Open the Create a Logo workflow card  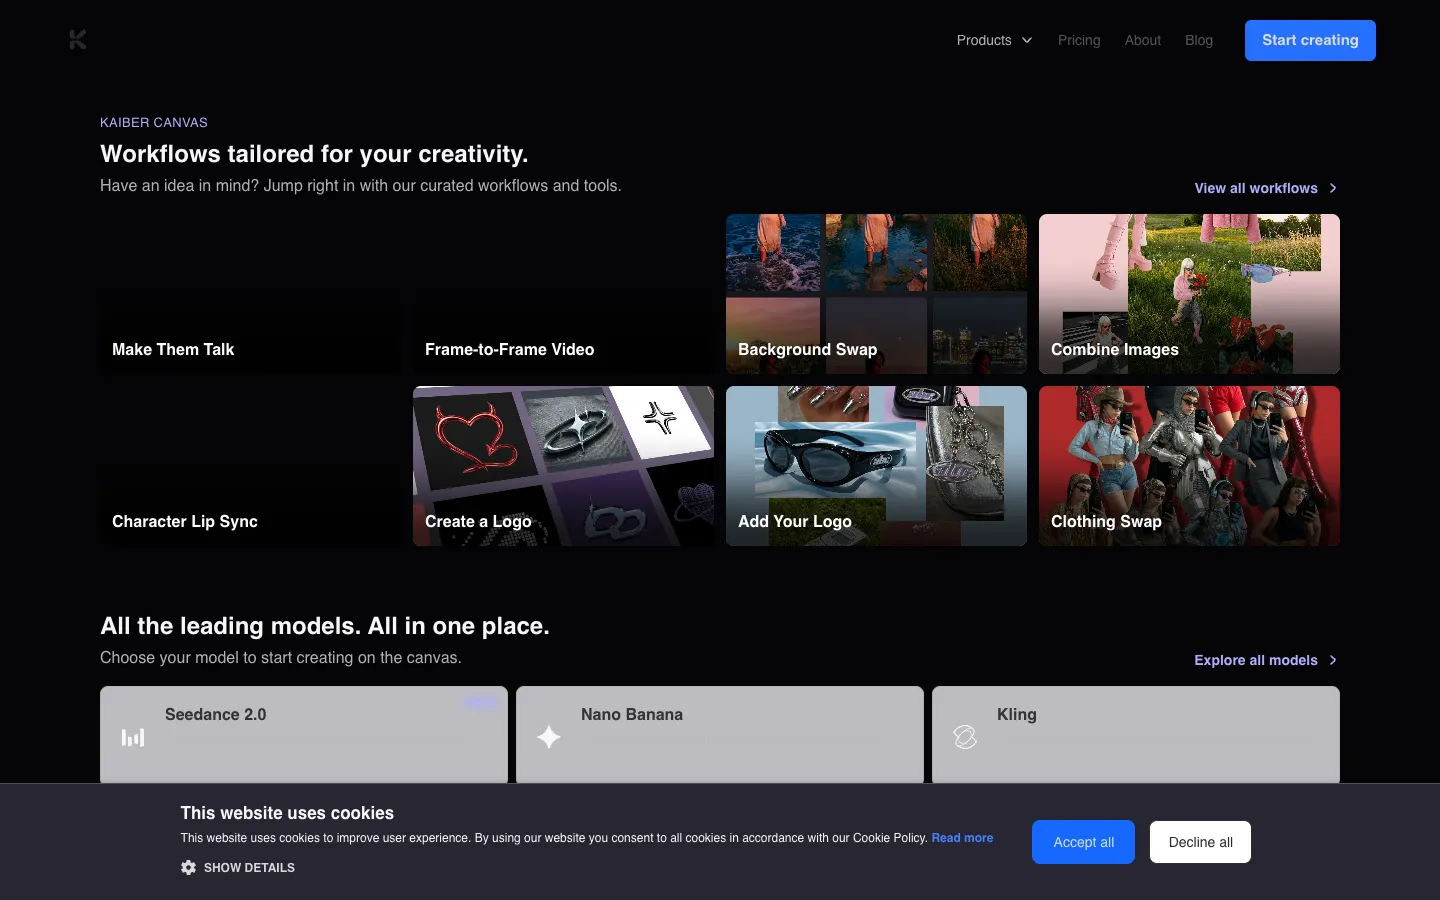point(563,466)
